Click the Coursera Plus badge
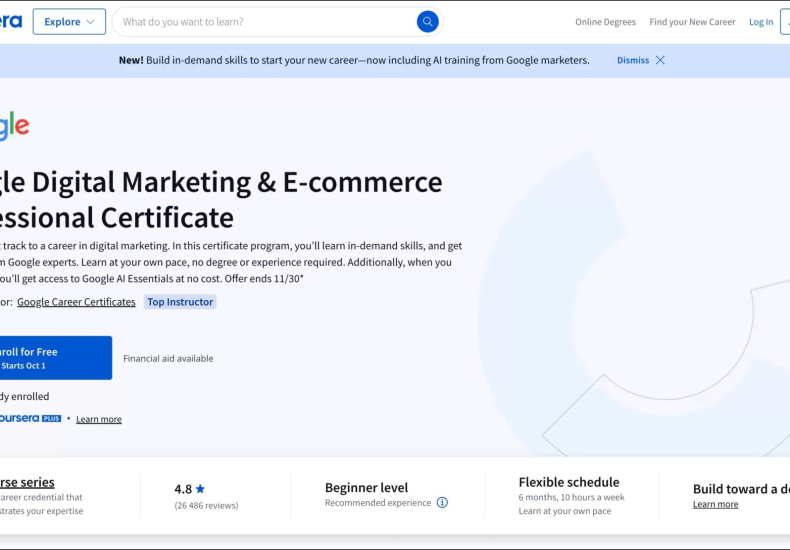 pyautogui.click(x=30, y=419)
